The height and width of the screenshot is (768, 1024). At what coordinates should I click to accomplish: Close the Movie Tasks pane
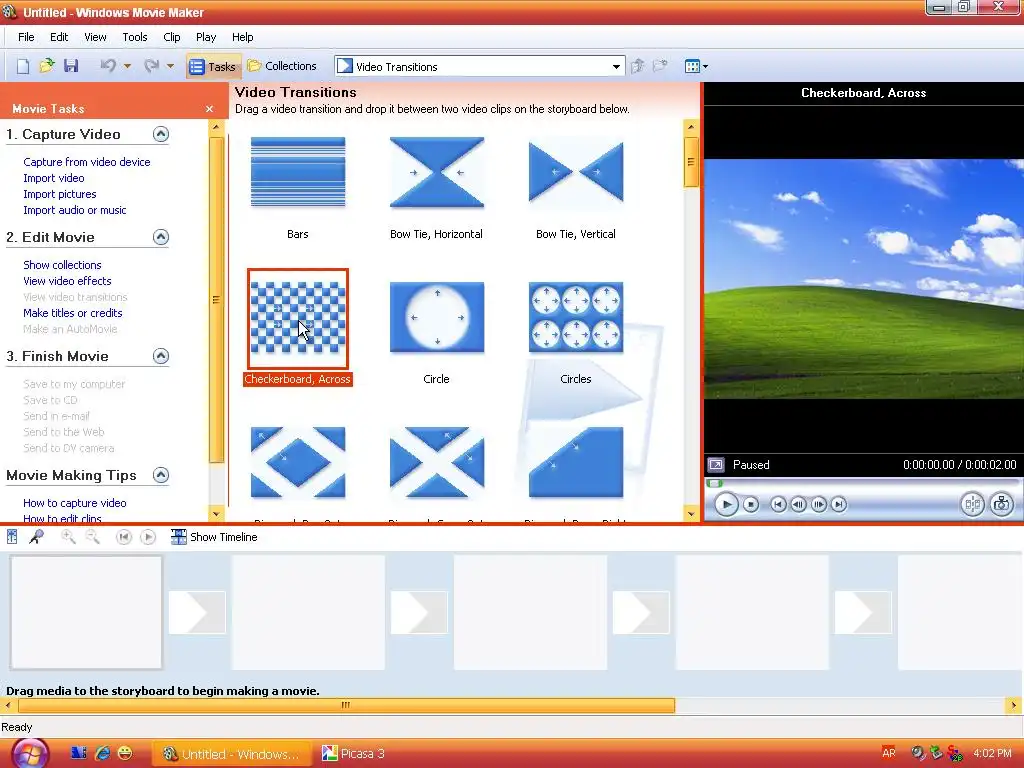(x=209, y=109)
